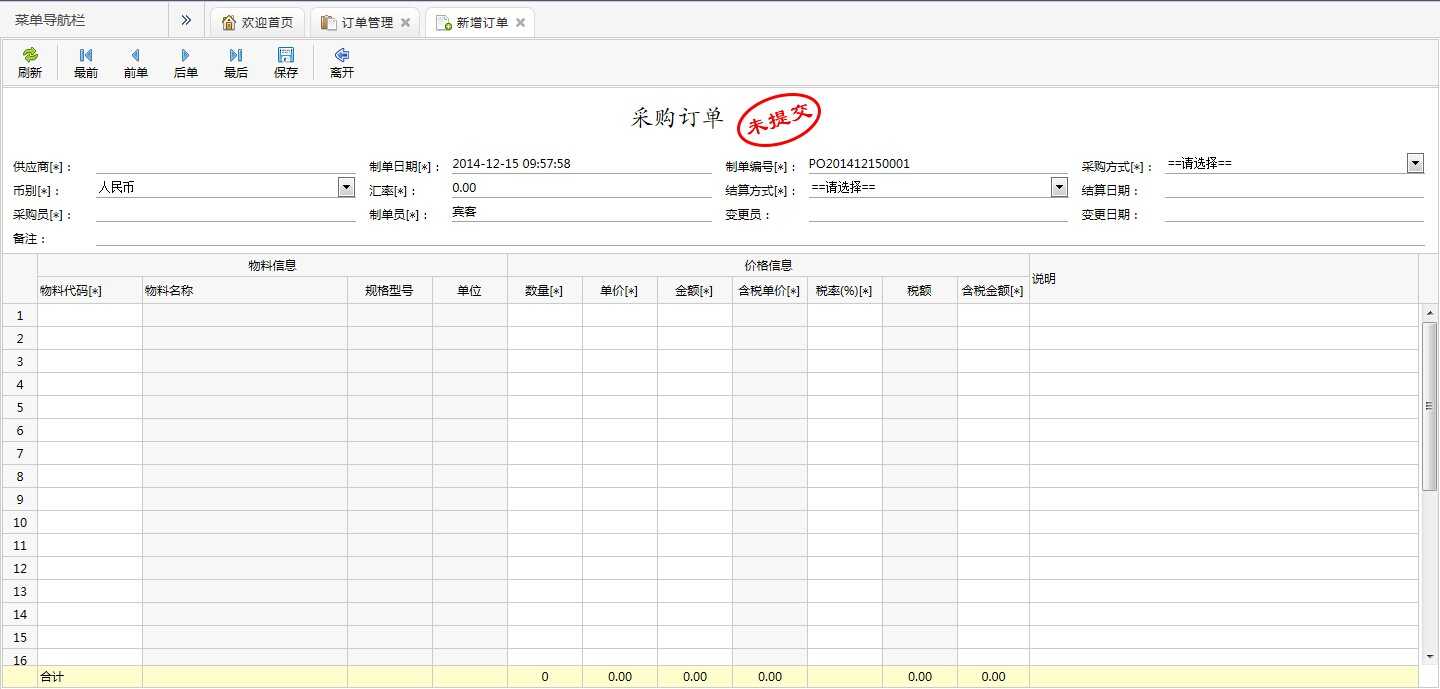Click the 单价 cell in row 3
Screen dimensions: 1440x689
[x=620, y=361]
